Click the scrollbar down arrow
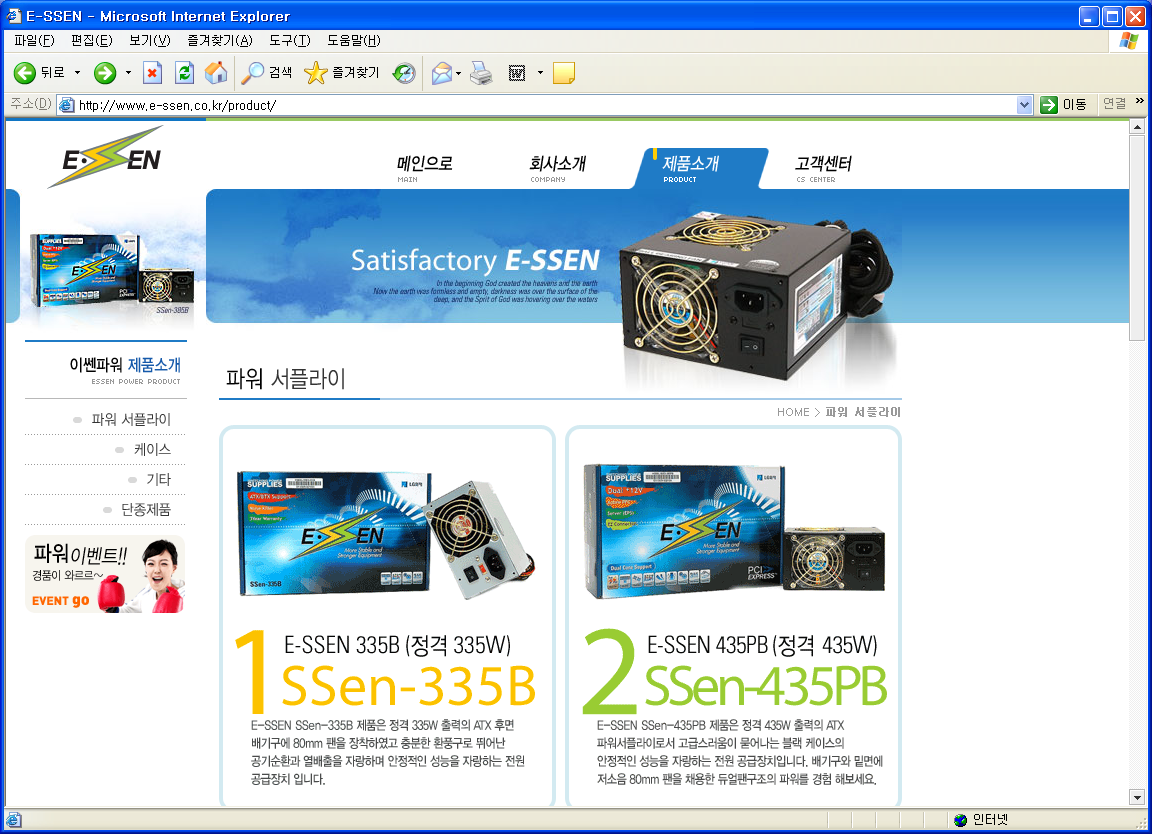This screenshot has width=1152, height=834. [x=1137, y=797]
